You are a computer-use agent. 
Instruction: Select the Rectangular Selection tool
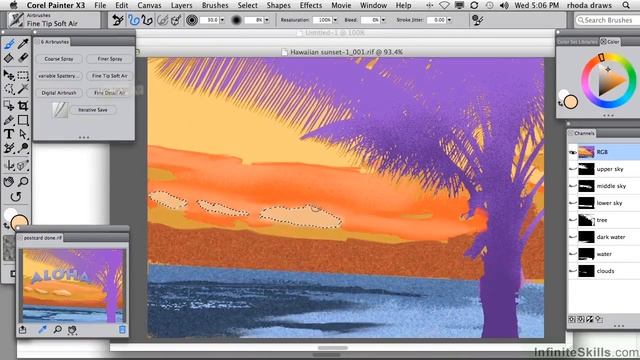pyautogui.click(x=23, y=75)
